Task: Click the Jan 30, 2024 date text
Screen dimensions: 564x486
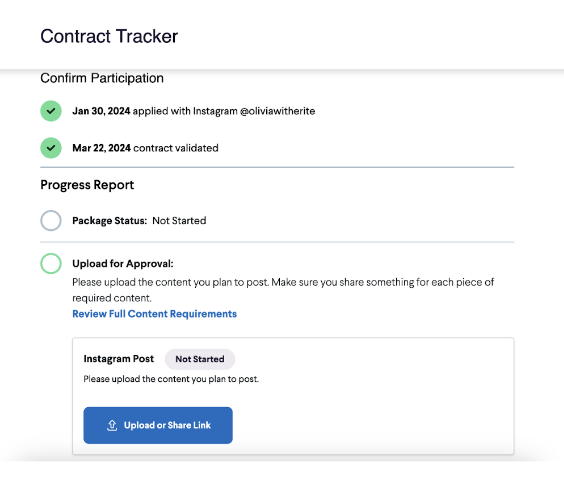Action: click(x=101, y=111)
